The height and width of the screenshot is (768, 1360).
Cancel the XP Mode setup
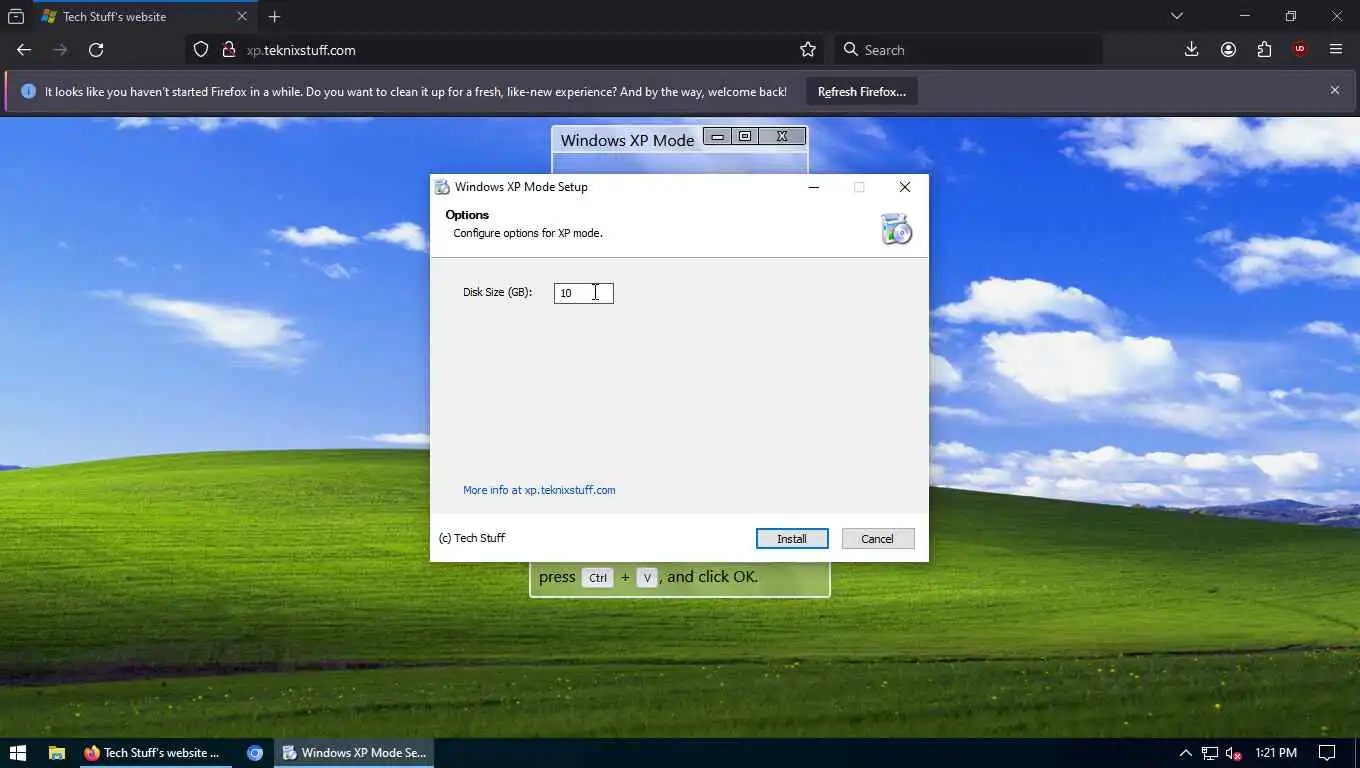877,539
